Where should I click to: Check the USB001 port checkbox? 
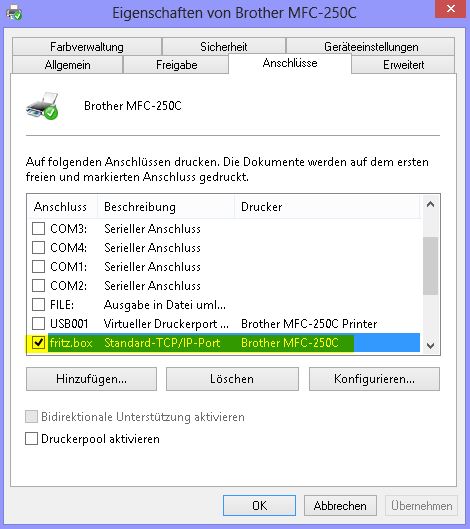[38, 324]
